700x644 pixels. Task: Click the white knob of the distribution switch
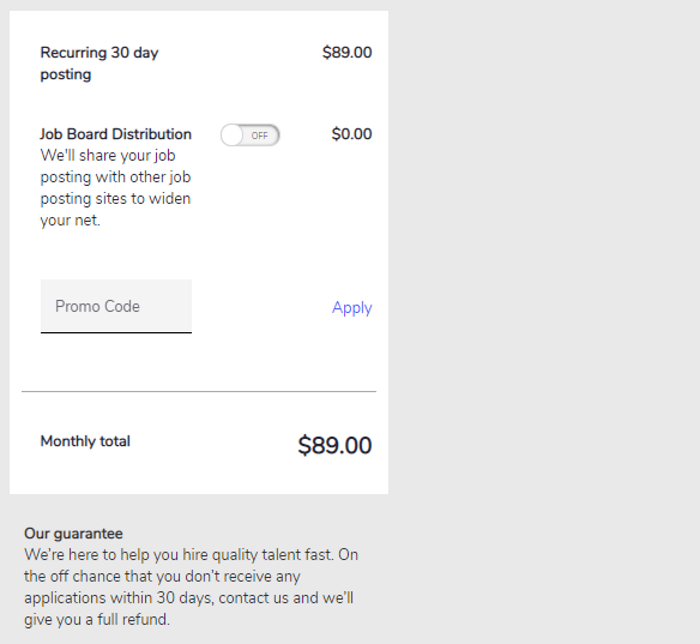[232, 135]
